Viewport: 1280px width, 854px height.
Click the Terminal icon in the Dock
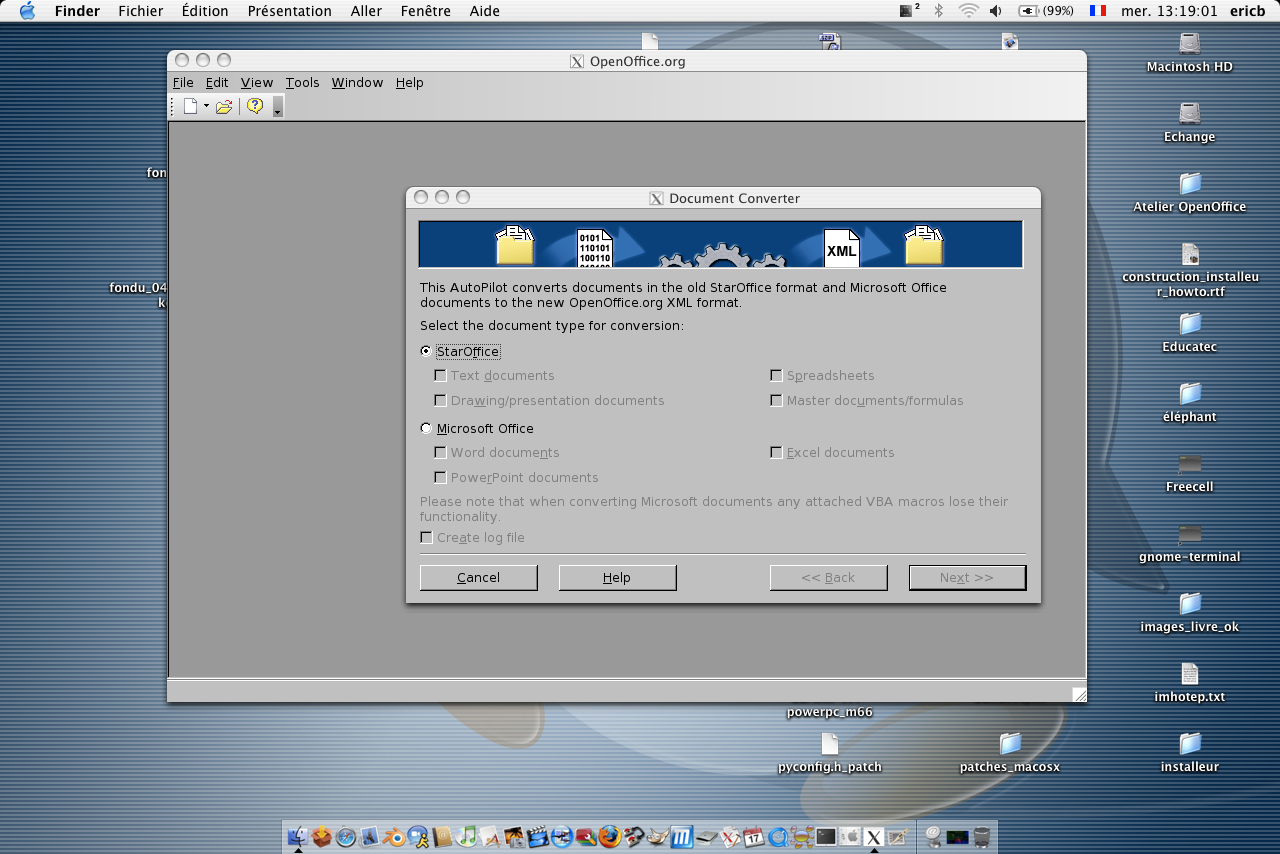(x=826, y=836)
